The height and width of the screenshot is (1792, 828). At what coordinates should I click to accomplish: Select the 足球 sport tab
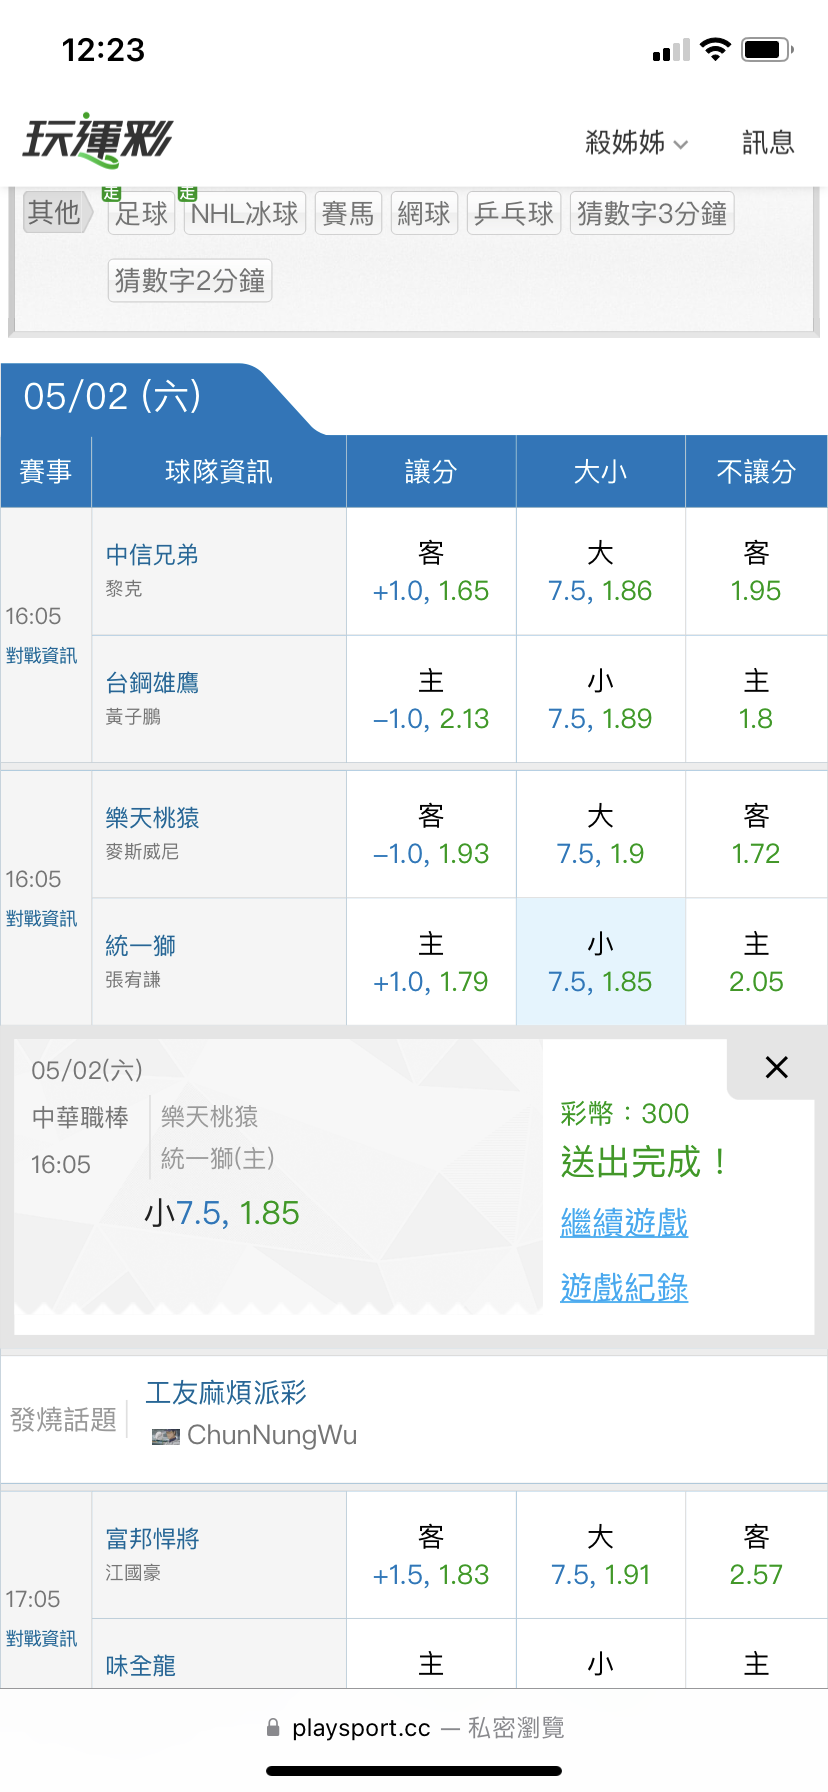coord(141,213)
